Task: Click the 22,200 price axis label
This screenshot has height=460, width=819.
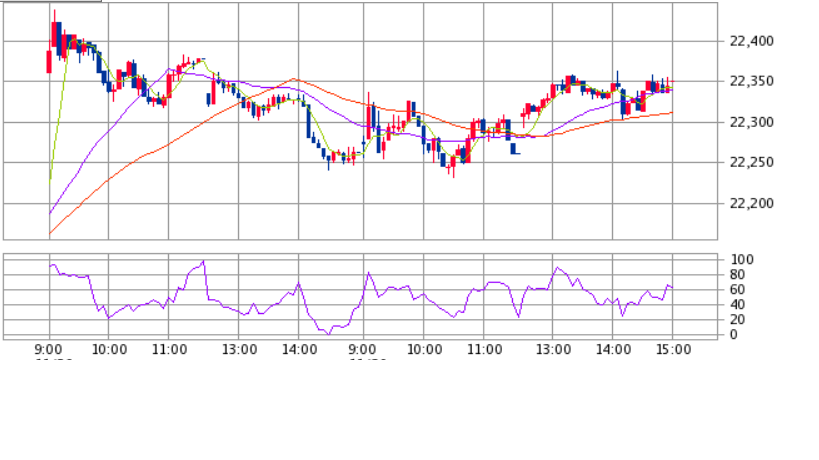Action: pos(752,203)
